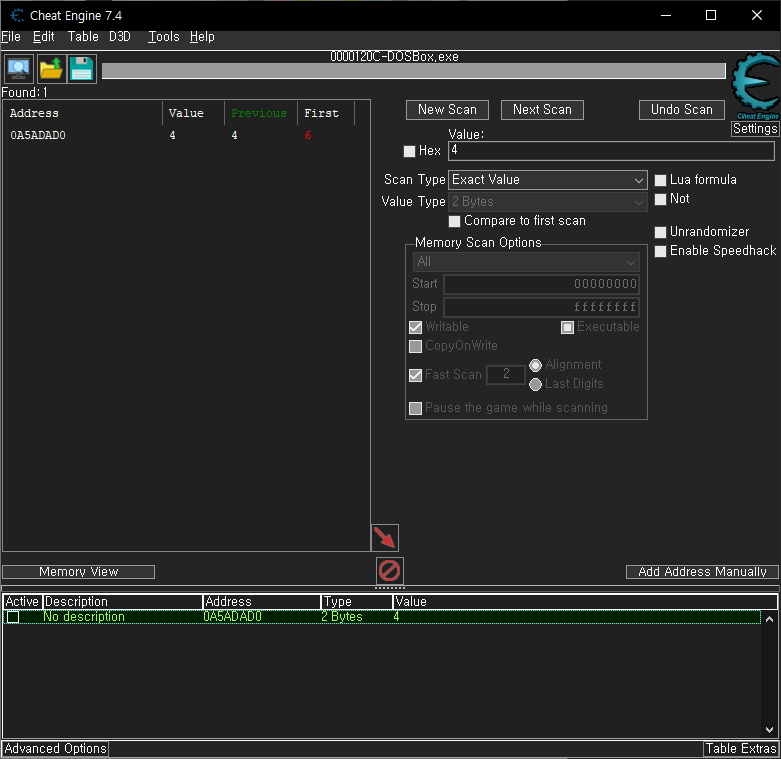Click Add Address Manually

pos(702,572)
